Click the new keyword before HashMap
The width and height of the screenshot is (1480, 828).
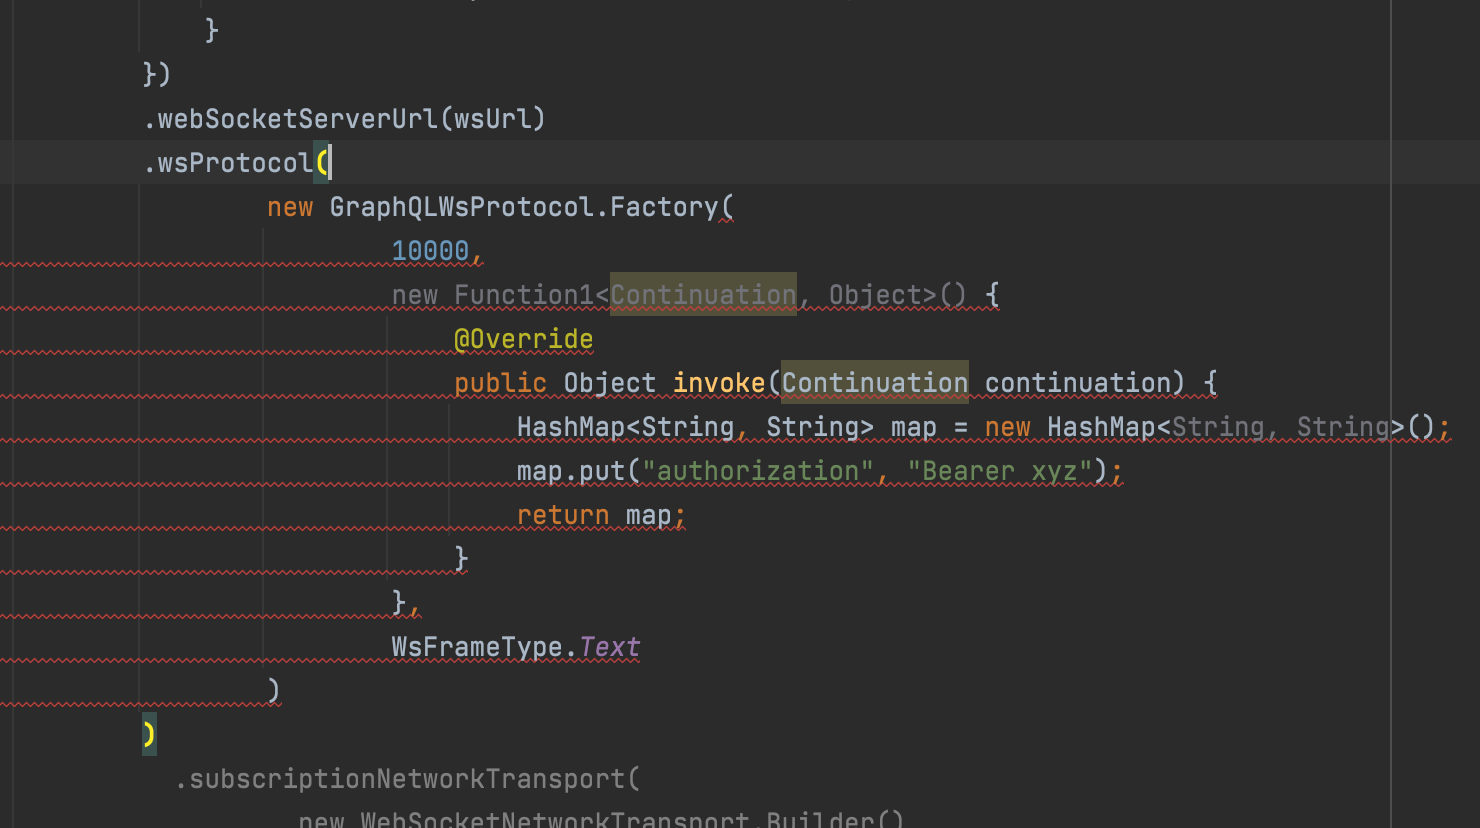tap(1007, 426)
